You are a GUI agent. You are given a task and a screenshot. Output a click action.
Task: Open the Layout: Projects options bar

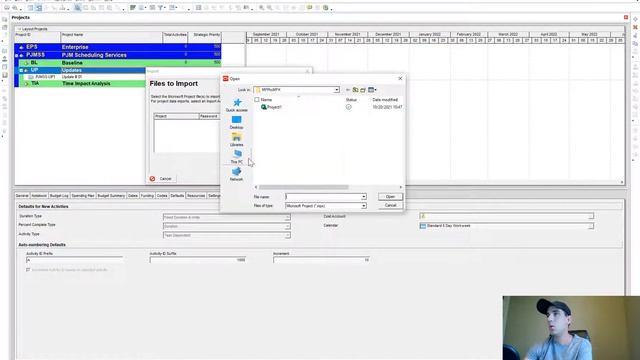coord(33,29)
